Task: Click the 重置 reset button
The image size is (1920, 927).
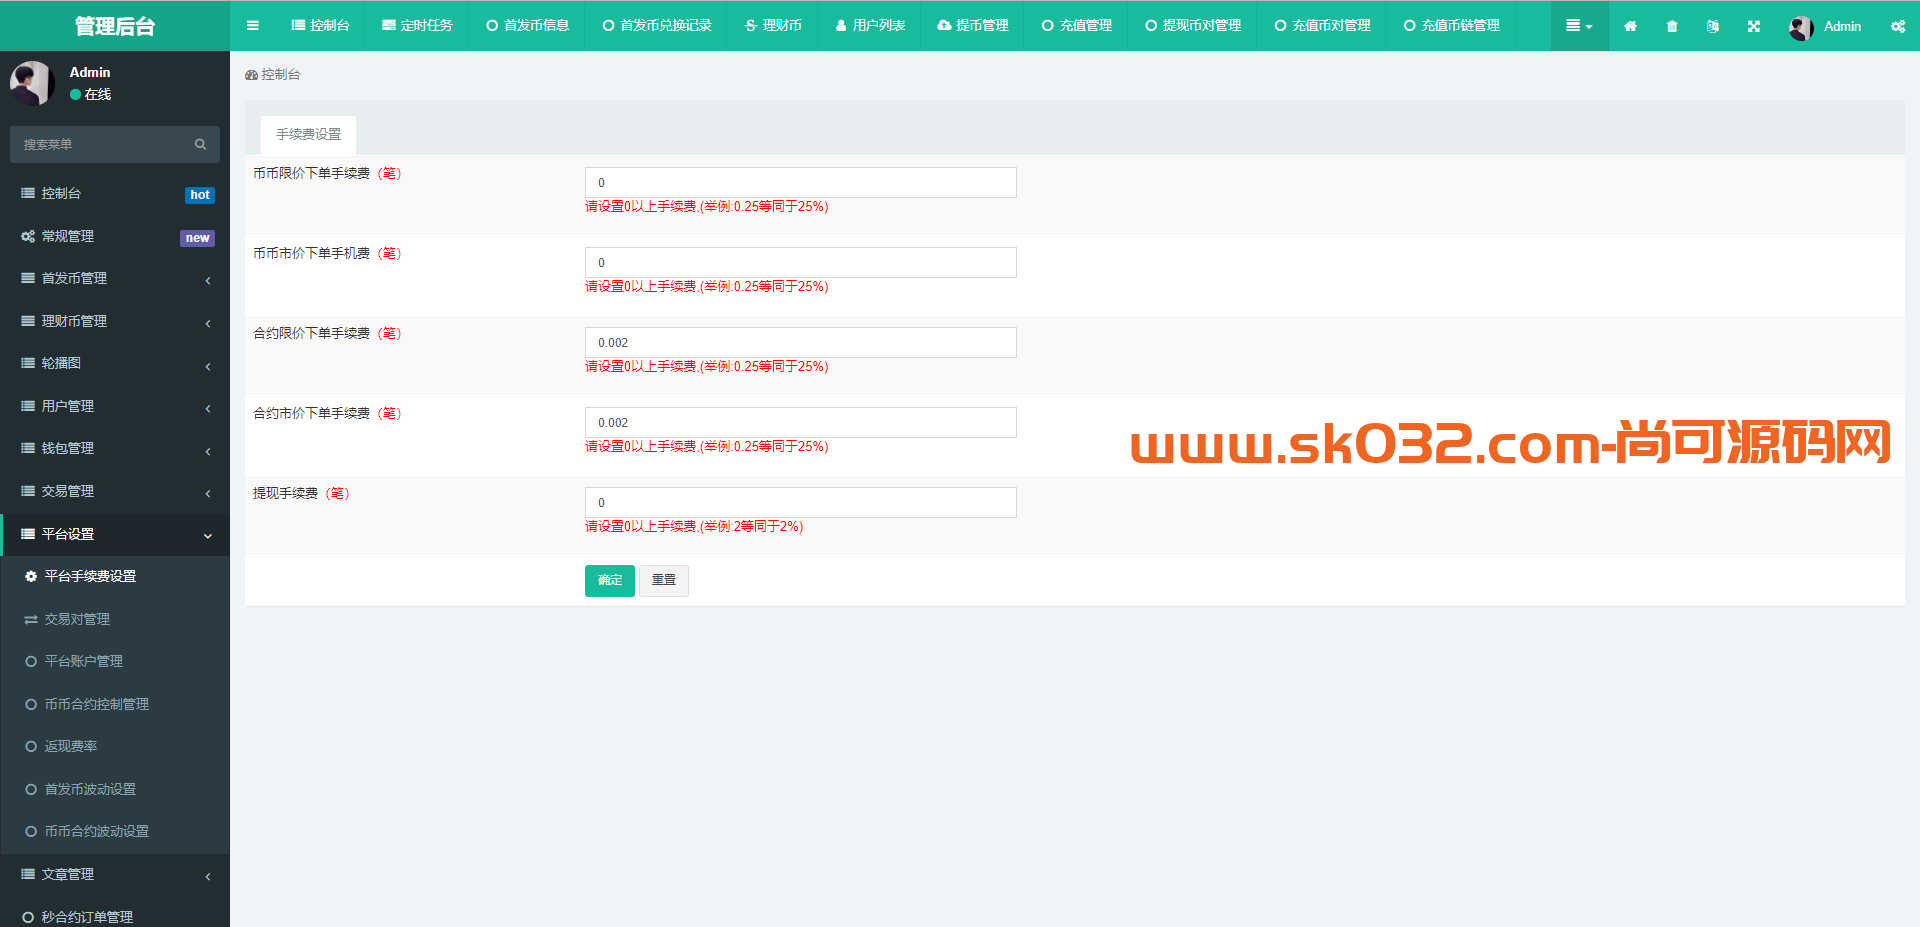Action: point(664,581)
